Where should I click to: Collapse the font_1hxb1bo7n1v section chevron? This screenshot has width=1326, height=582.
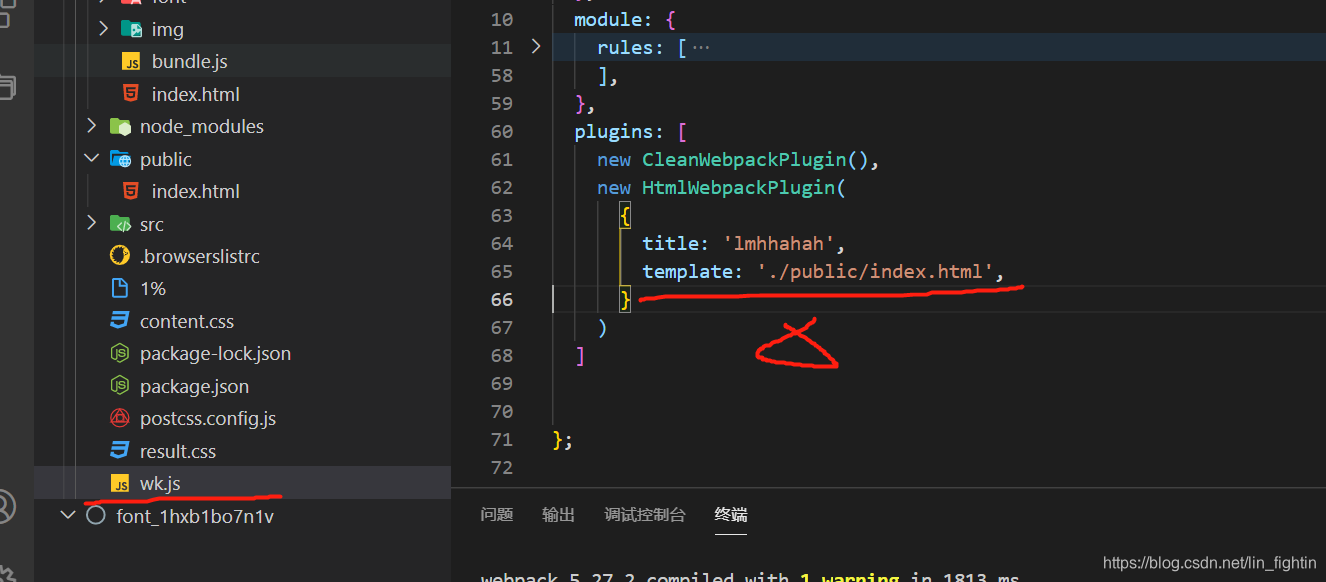tap(68, 515)
